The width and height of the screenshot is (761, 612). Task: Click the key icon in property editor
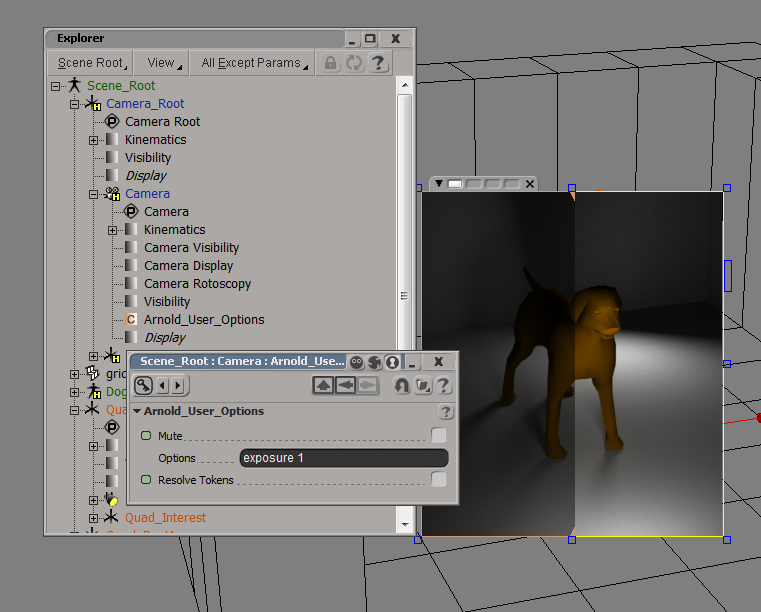[x=144, y=385]
